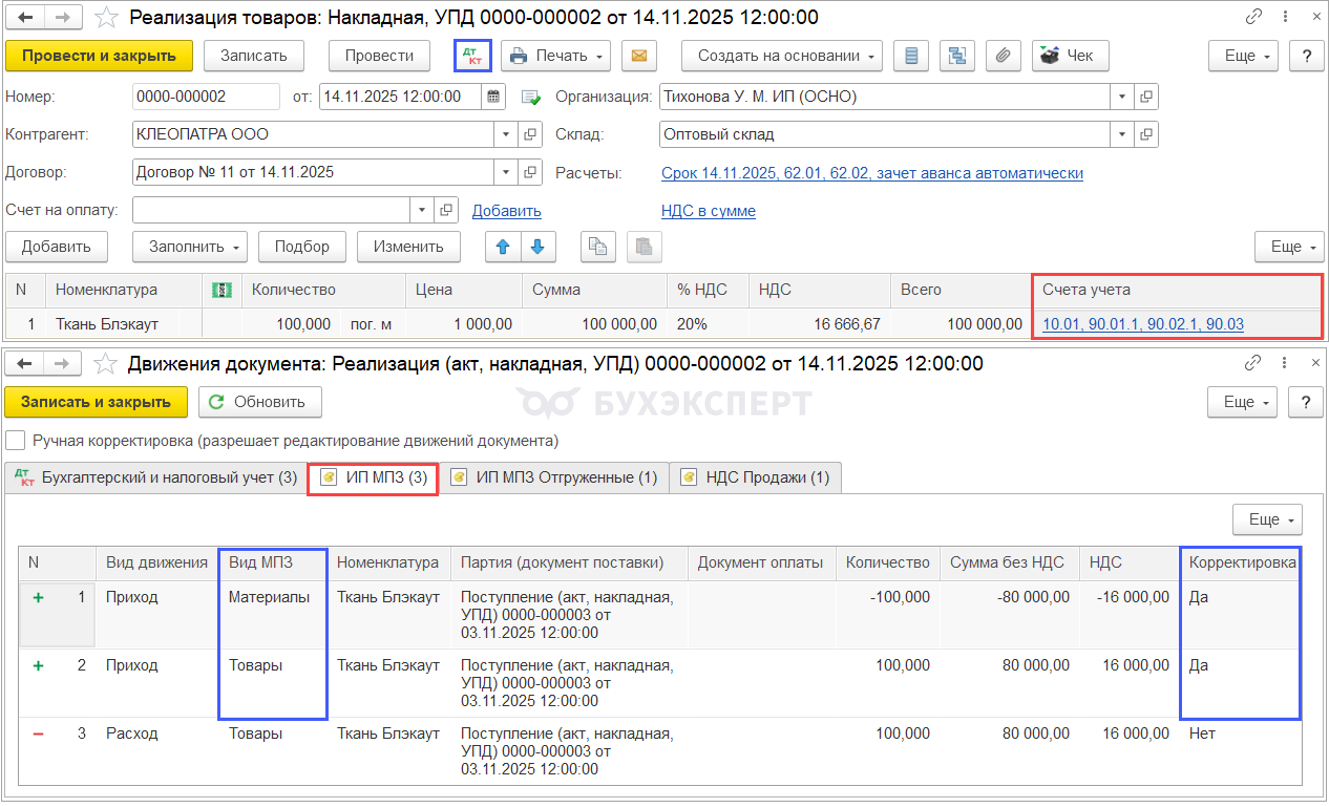The image size is (1329, 806).
Task: Open the related documents hierarchy icon
Action: (x=957, y=56)
